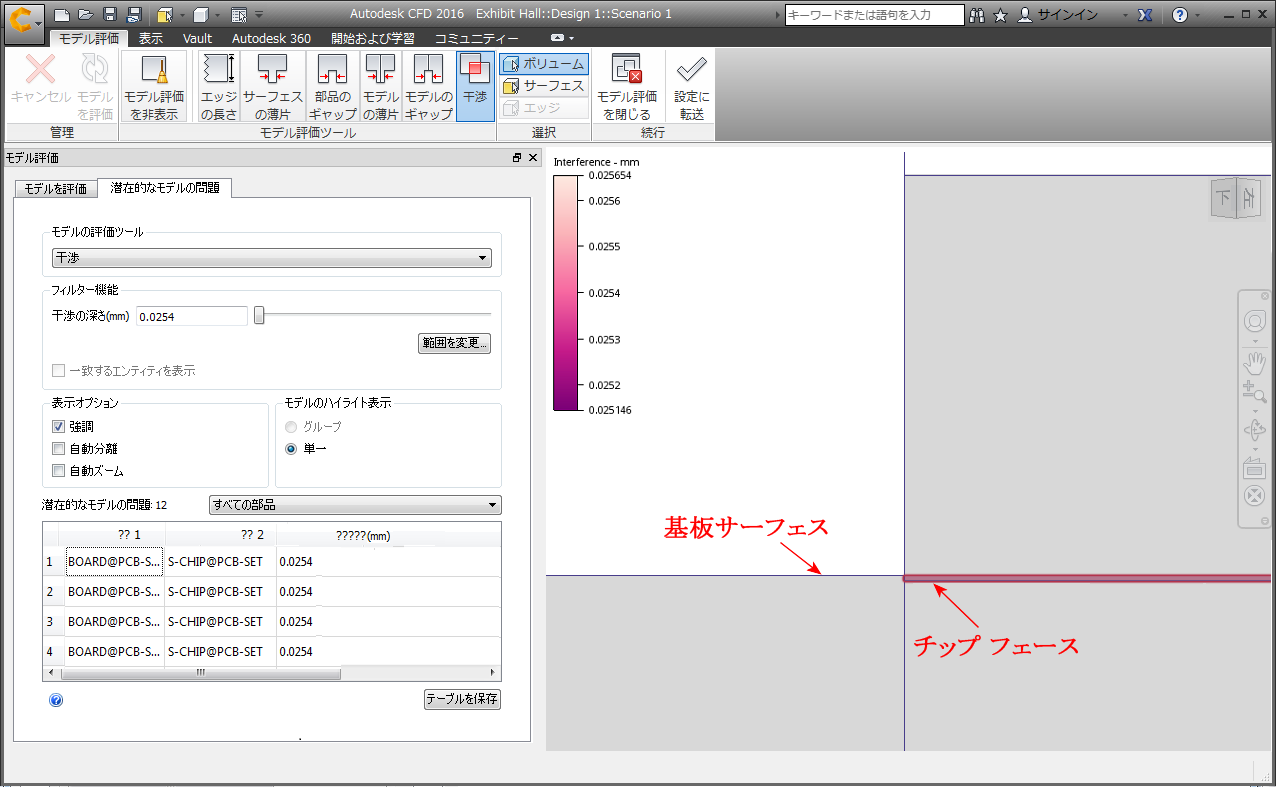Click the 0.0254 value in row 4
Image resolution: width=1276 pixels, height=787 pixels.
(x=296, y=652)
